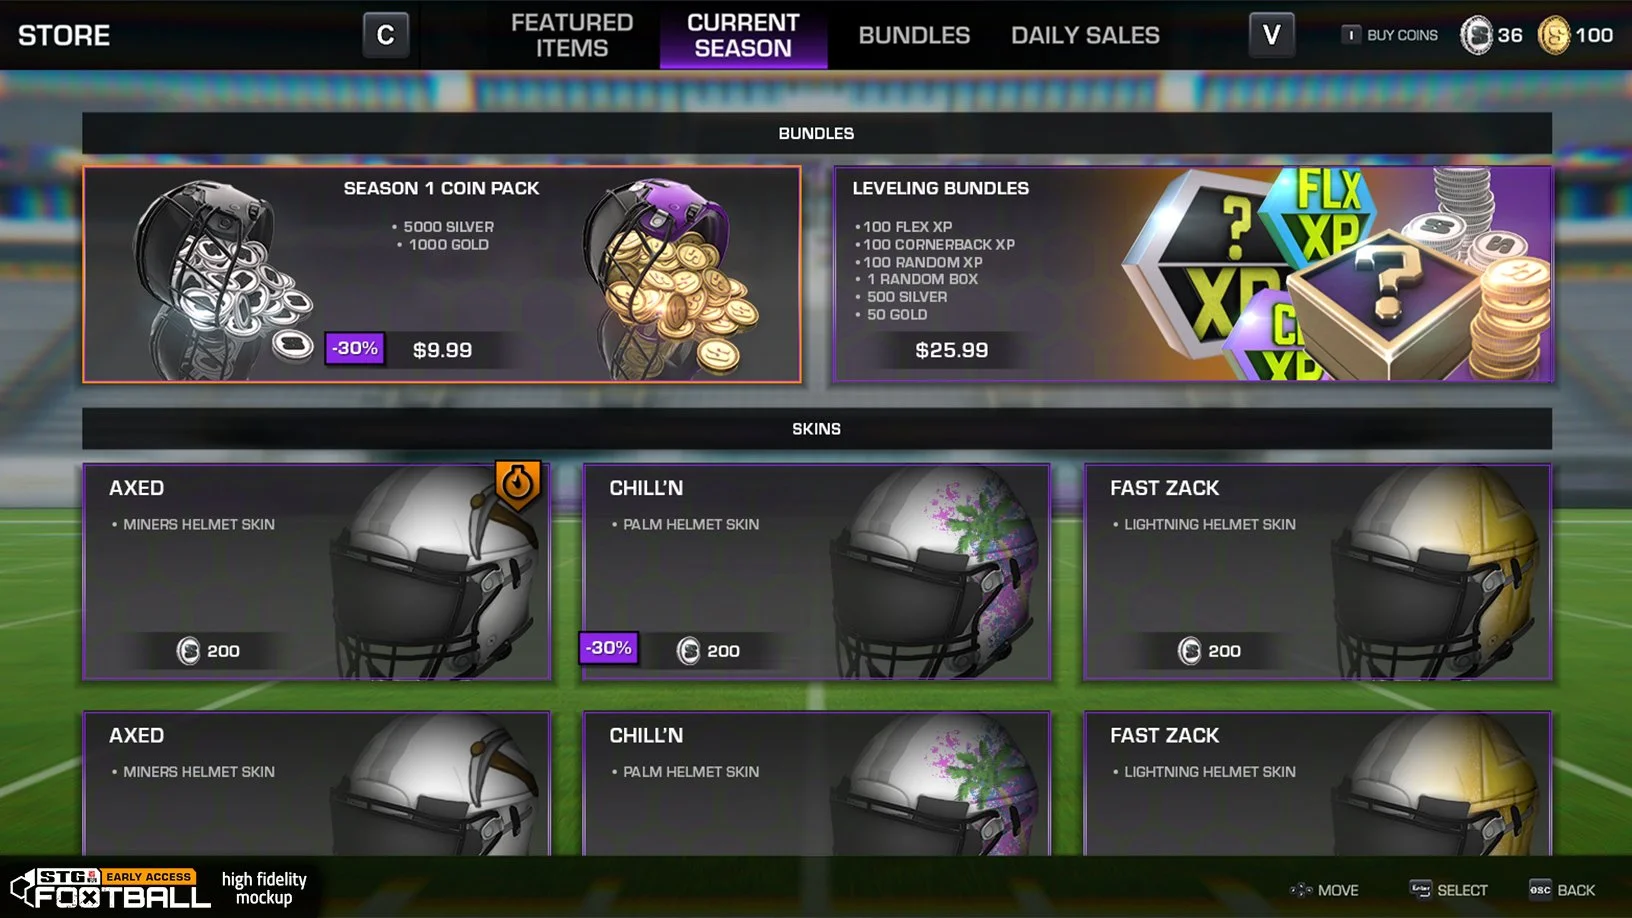
Task: Click the V key next-tab icon
Action: point(1271,36)
